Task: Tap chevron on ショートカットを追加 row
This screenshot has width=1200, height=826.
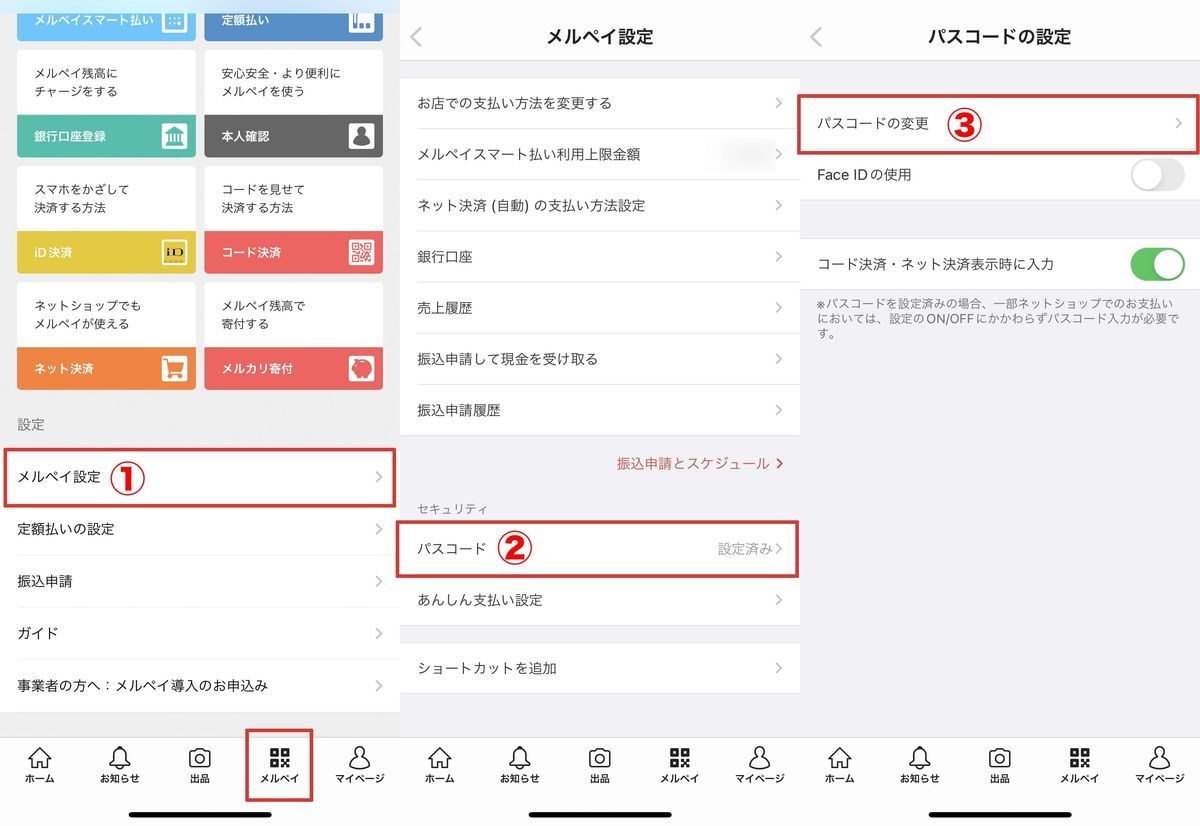Action: (778, 668)
